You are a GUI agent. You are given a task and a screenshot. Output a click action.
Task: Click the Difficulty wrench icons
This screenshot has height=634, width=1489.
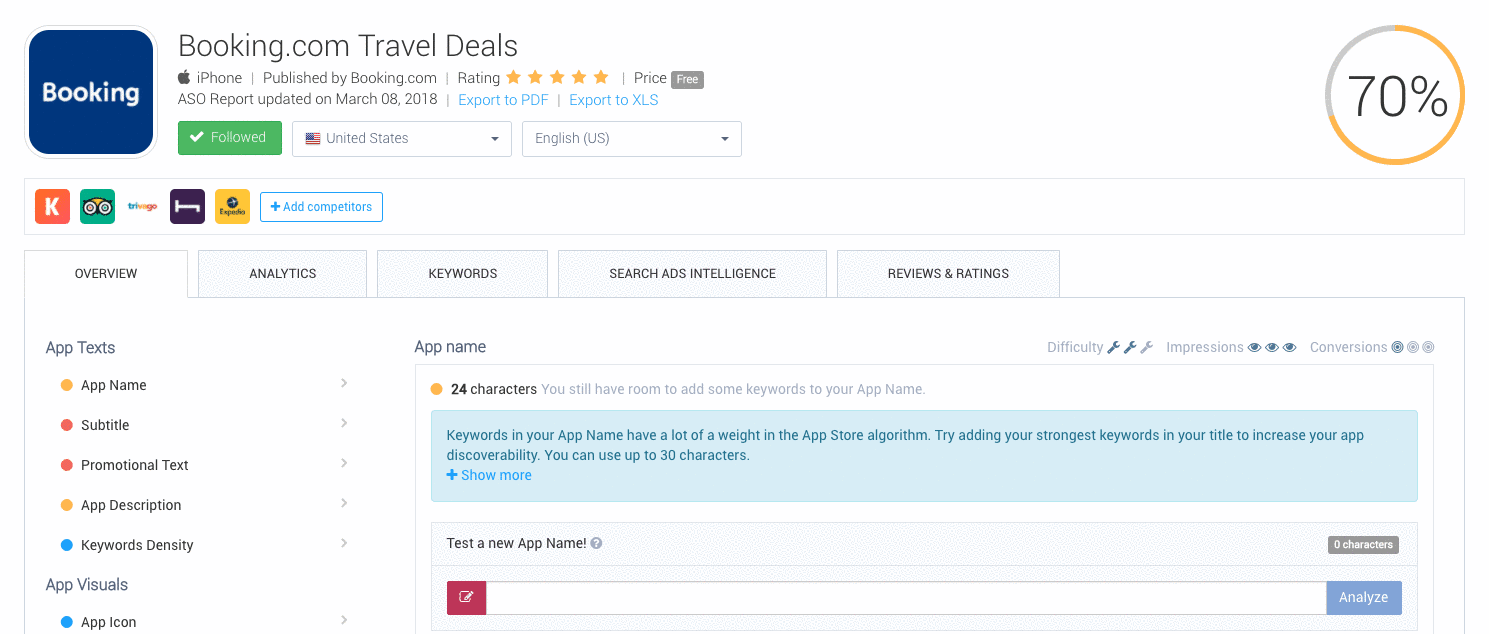[x=1130, y=347]
